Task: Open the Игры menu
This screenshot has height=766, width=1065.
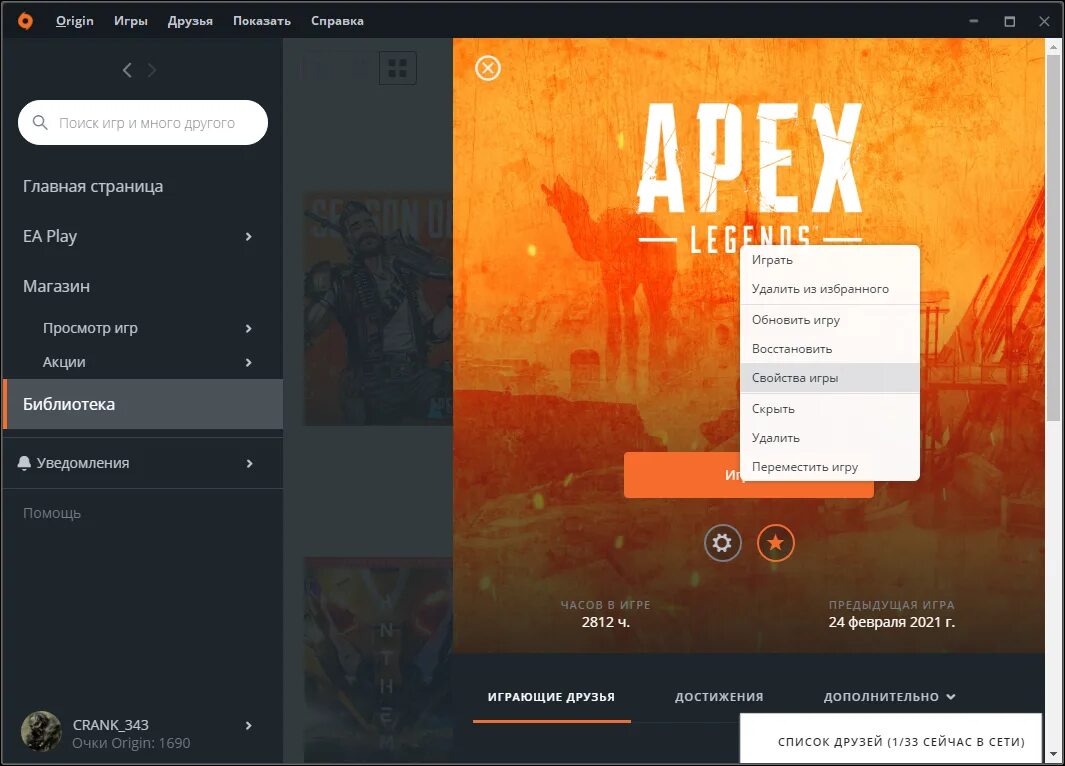Action: [x=130, y=21]
